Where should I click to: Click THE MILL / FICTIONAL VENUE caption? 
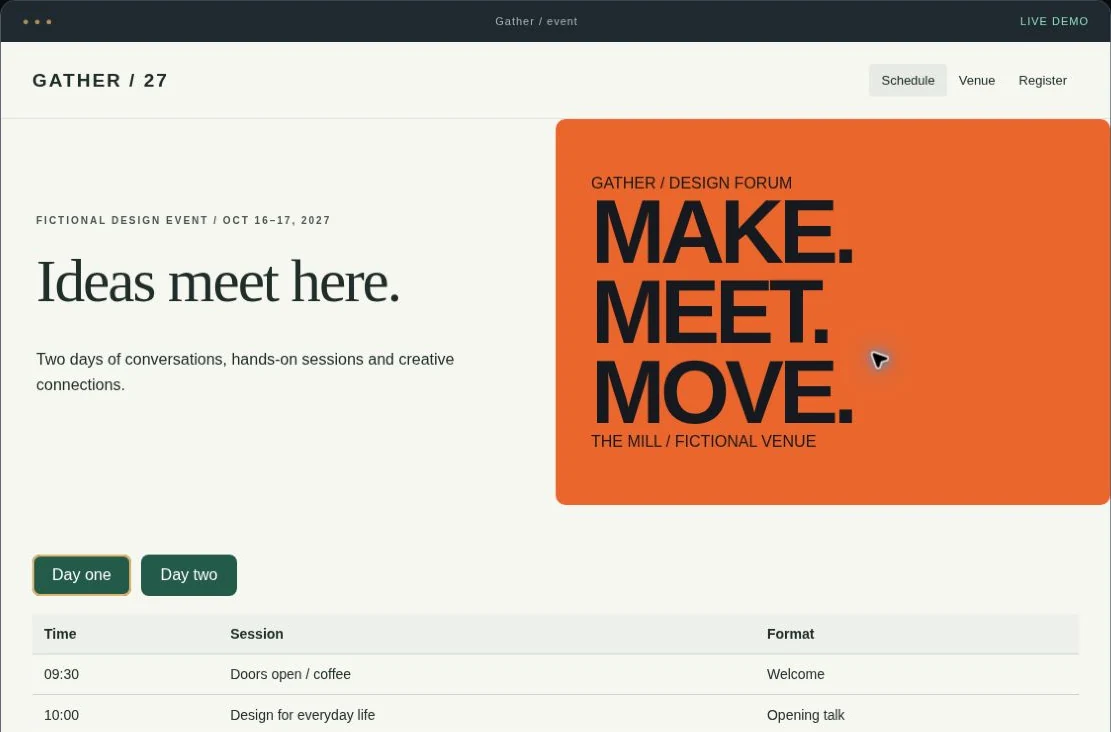pyautogui.click(x=704, y=441)
